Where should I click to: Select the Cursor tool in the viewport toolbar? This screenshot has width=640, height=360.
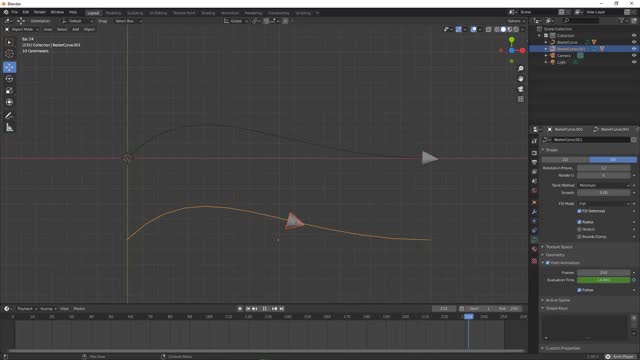[9, 54]
